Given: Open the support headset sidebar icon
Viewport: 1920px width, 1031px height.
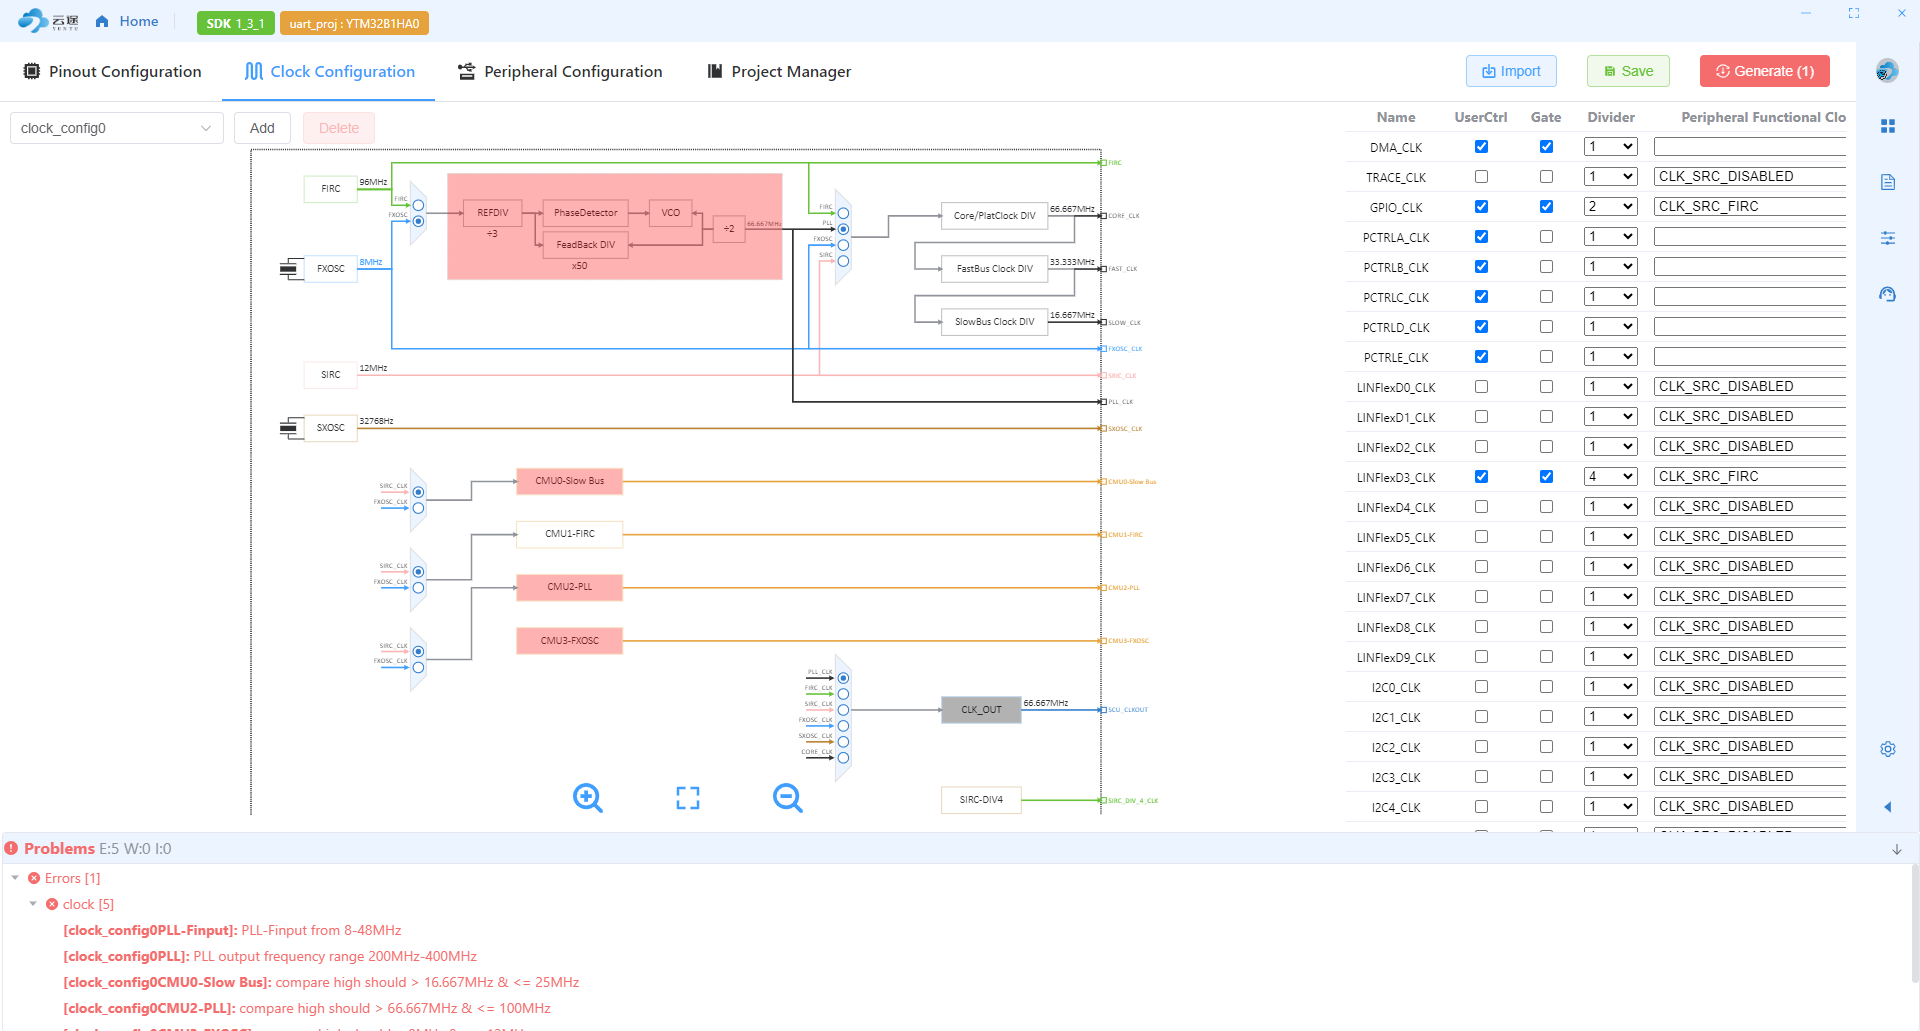Looking at the screenshot, I should [x=1888, y=294].
